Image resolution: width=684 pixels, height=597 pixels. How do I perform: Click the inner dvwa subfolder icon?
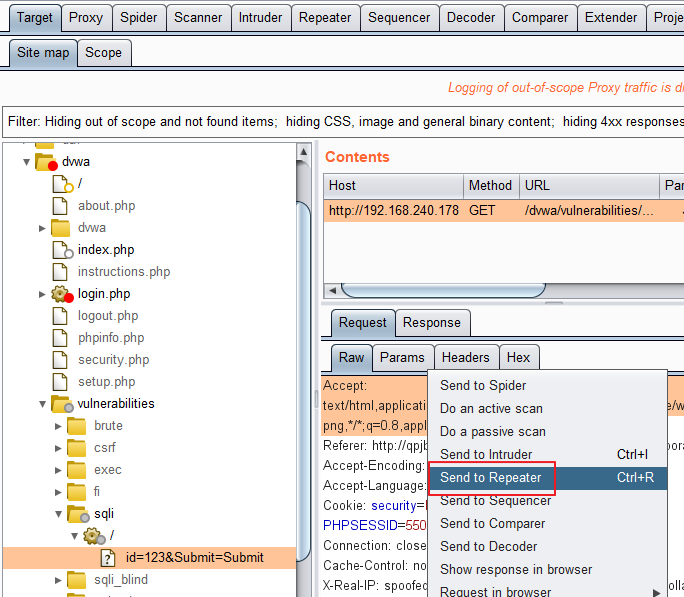pyautogui.click(x=60, y=228)
